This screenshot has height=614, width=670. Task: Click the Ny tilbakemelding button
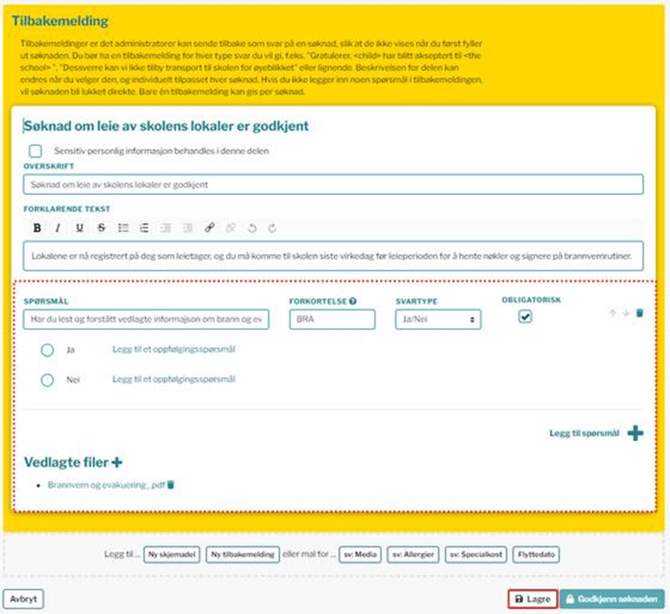click(240, 554)
